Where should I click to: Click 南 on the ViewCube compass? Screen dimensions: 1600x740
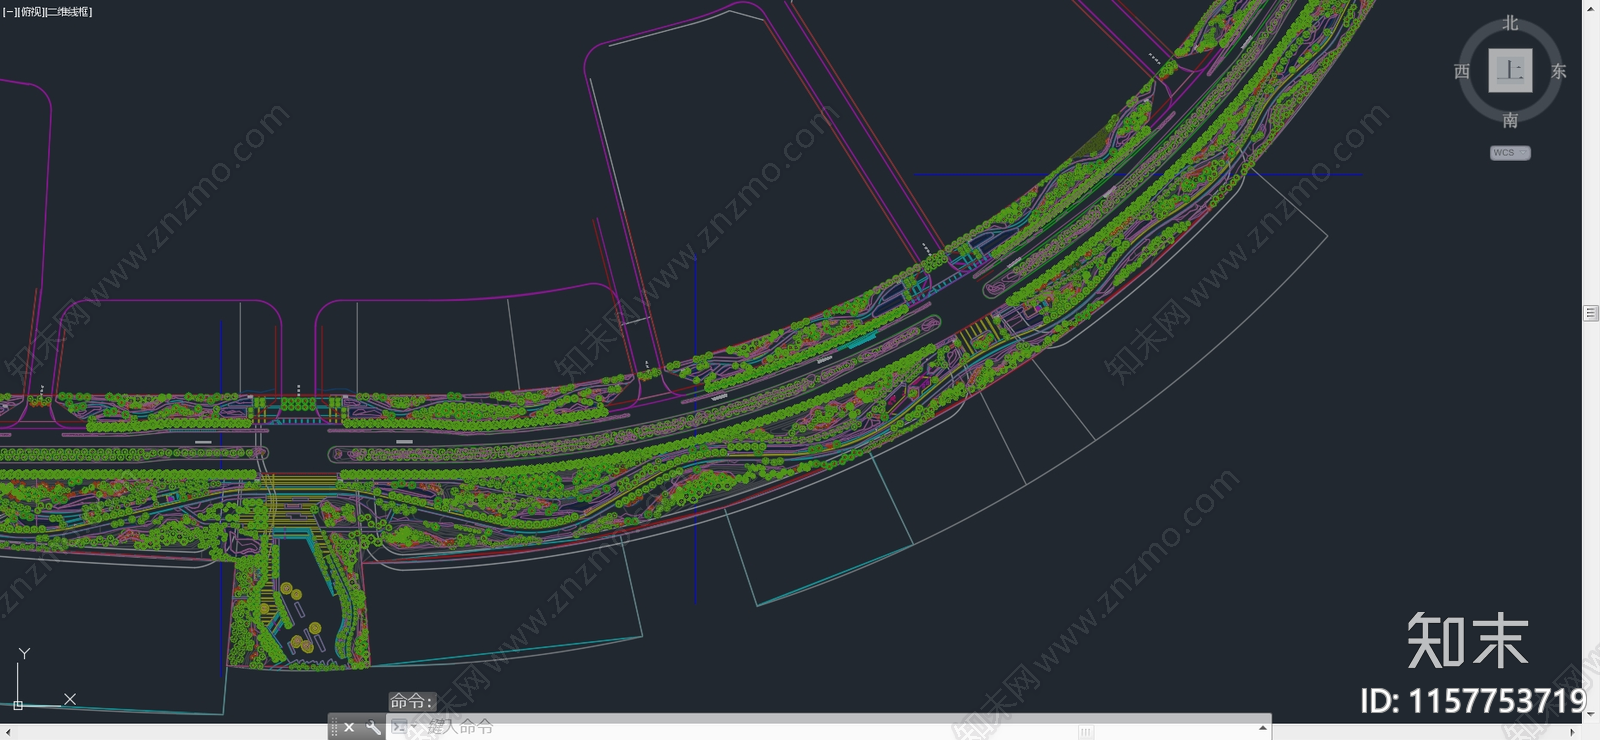1510,120
